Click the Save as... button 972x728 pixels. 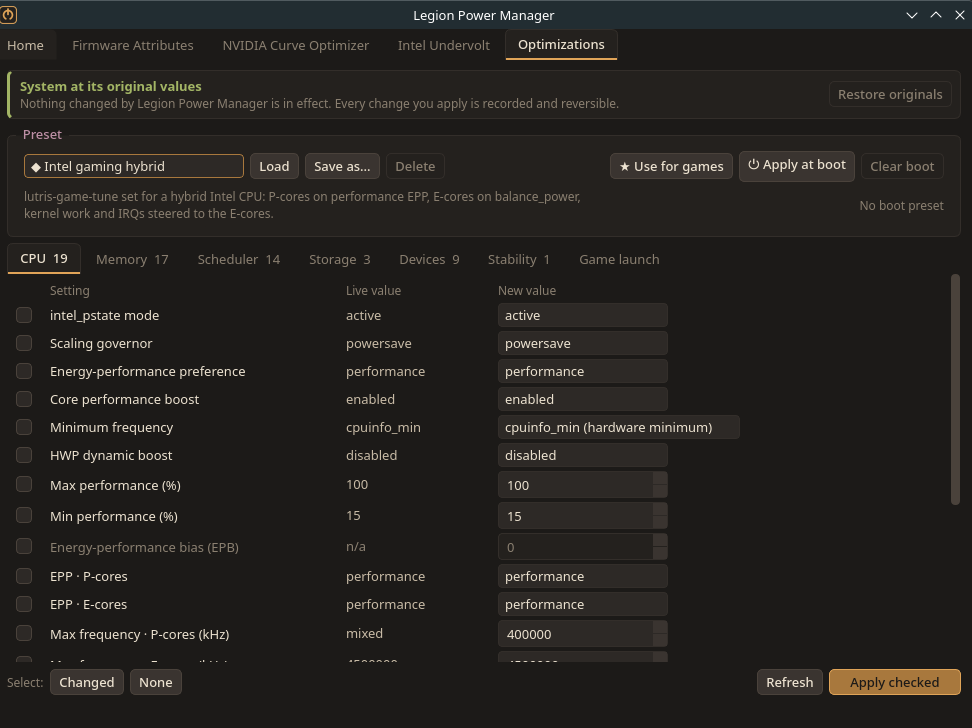[342, 166]
